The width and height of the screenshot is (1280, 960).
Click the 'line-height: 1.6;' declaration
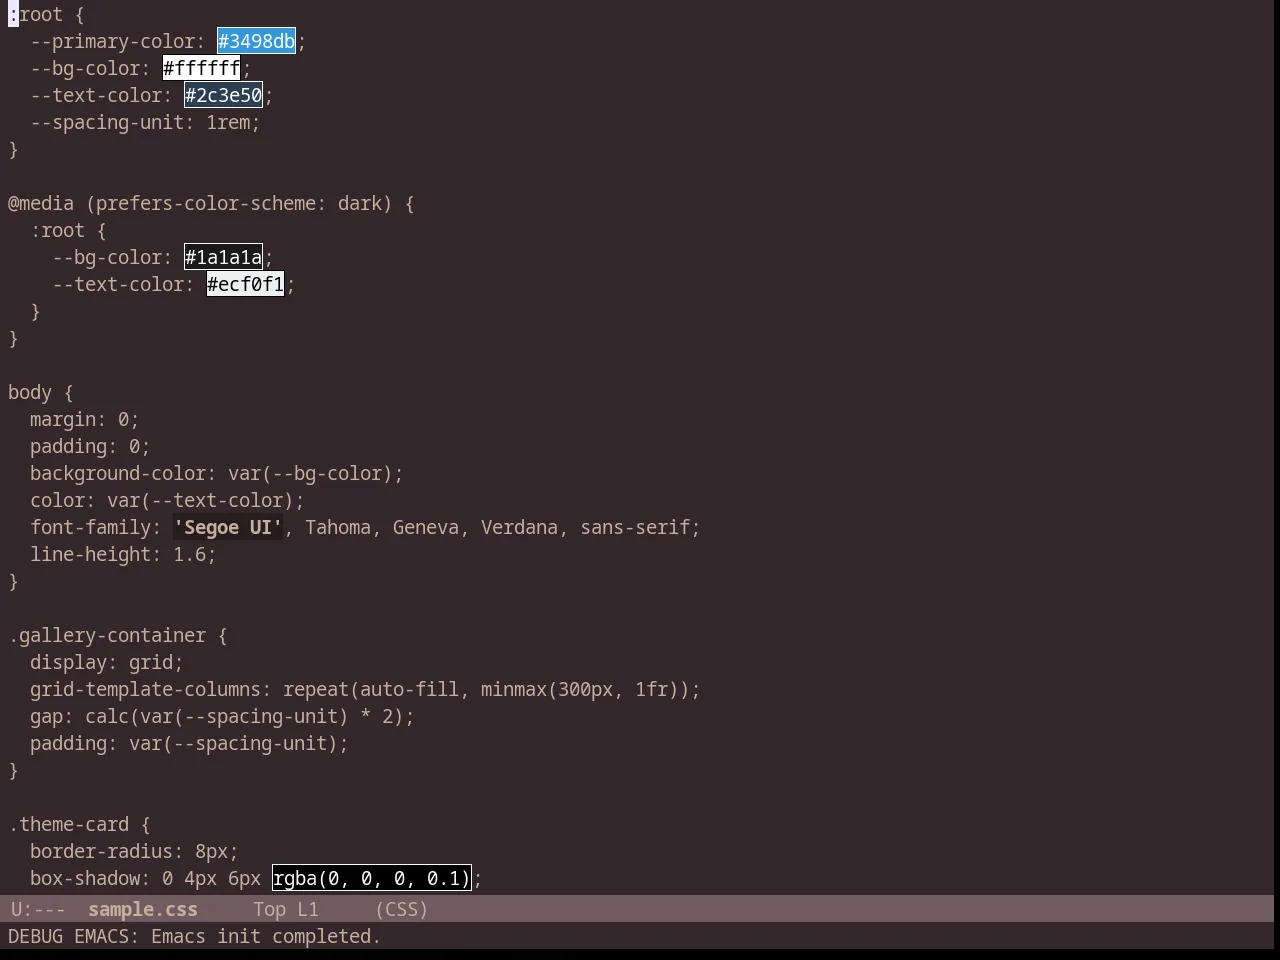pos(123,554)
